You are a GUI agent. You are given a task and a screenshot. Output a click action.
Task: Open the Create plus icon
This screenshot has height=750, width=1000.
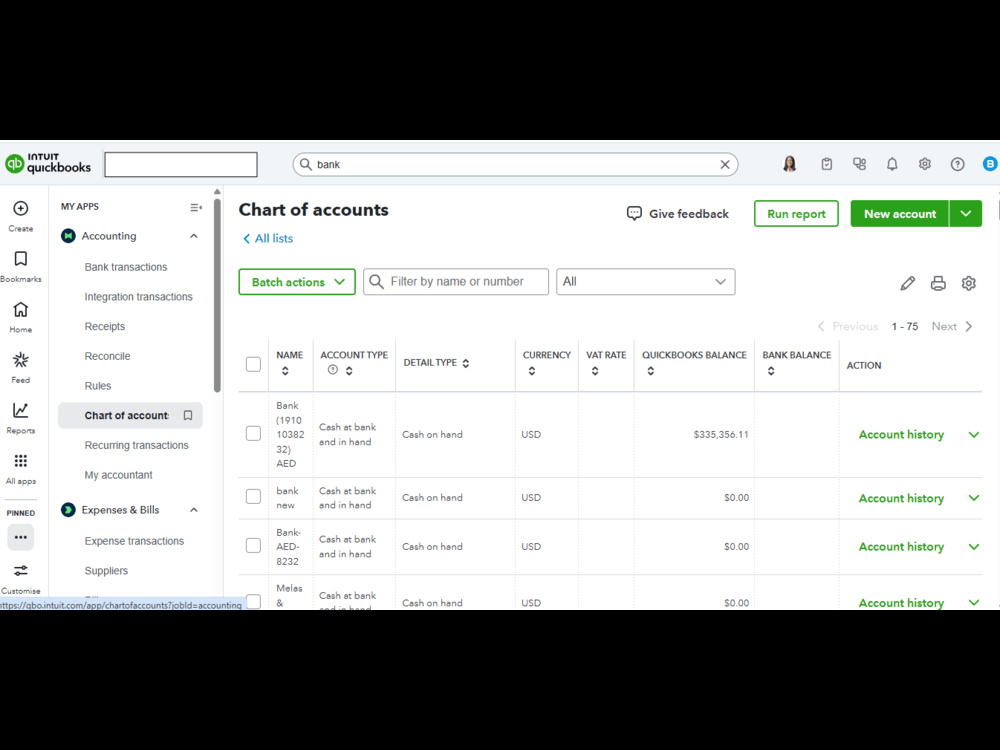point(20,209)
